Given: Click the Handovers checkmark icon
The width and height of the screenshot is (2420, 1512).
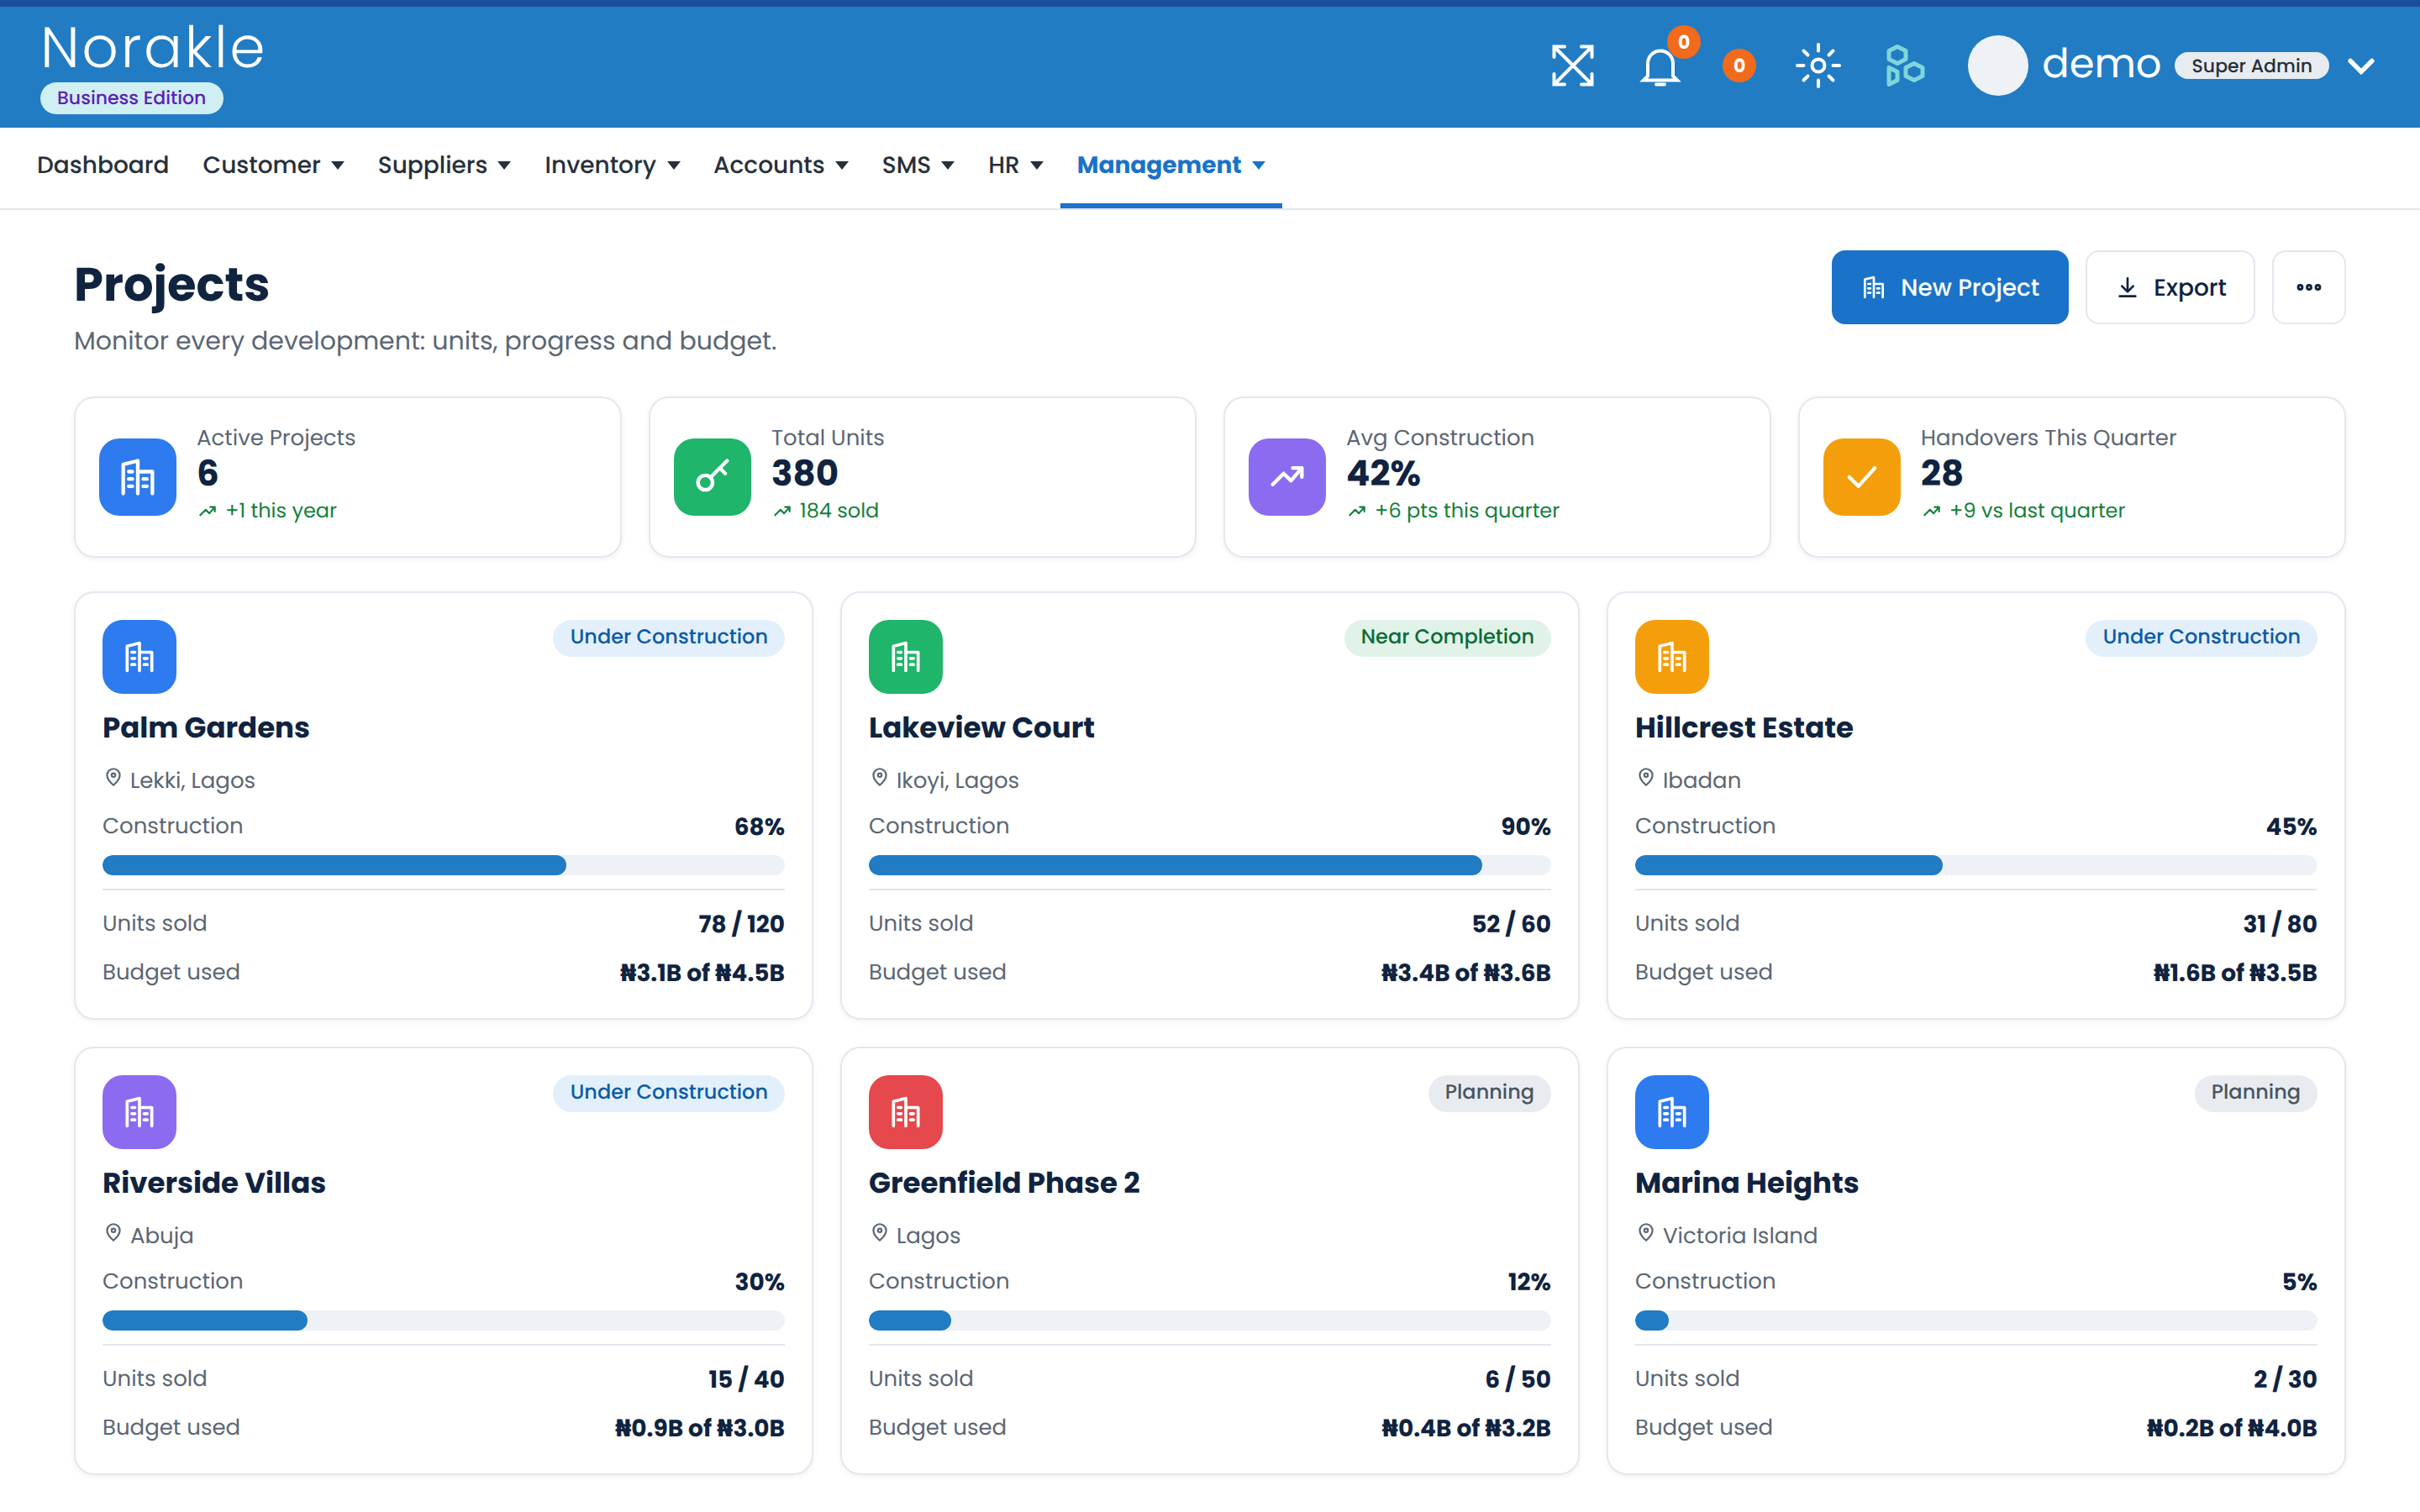Looking at the screenshot, I should (x=1861, y=477).
